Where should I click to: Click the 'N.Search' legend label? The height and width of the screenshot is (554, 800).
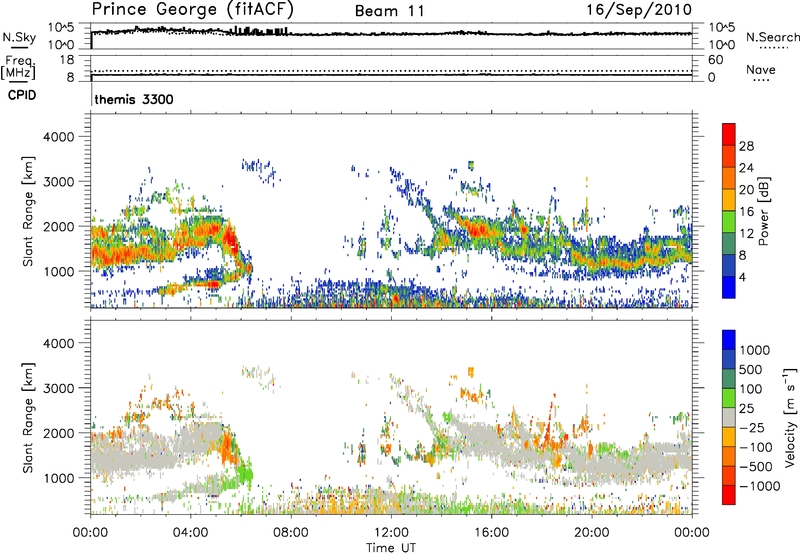pos(772,37)
